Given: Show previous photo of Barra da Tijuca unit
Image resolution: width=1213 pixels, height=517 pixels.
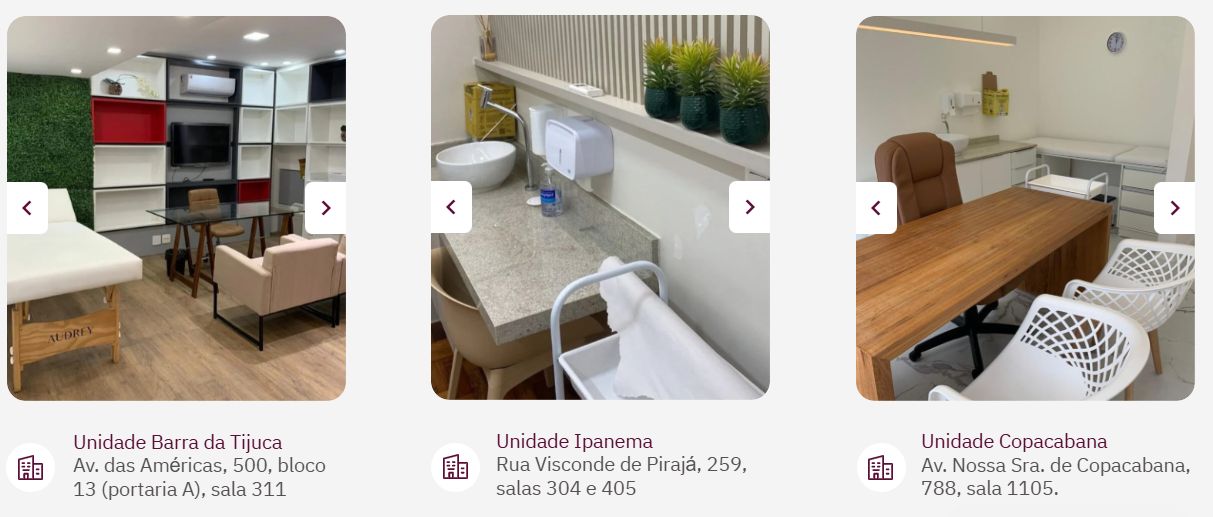Looking at the screenshot, I should pos(27,208).
